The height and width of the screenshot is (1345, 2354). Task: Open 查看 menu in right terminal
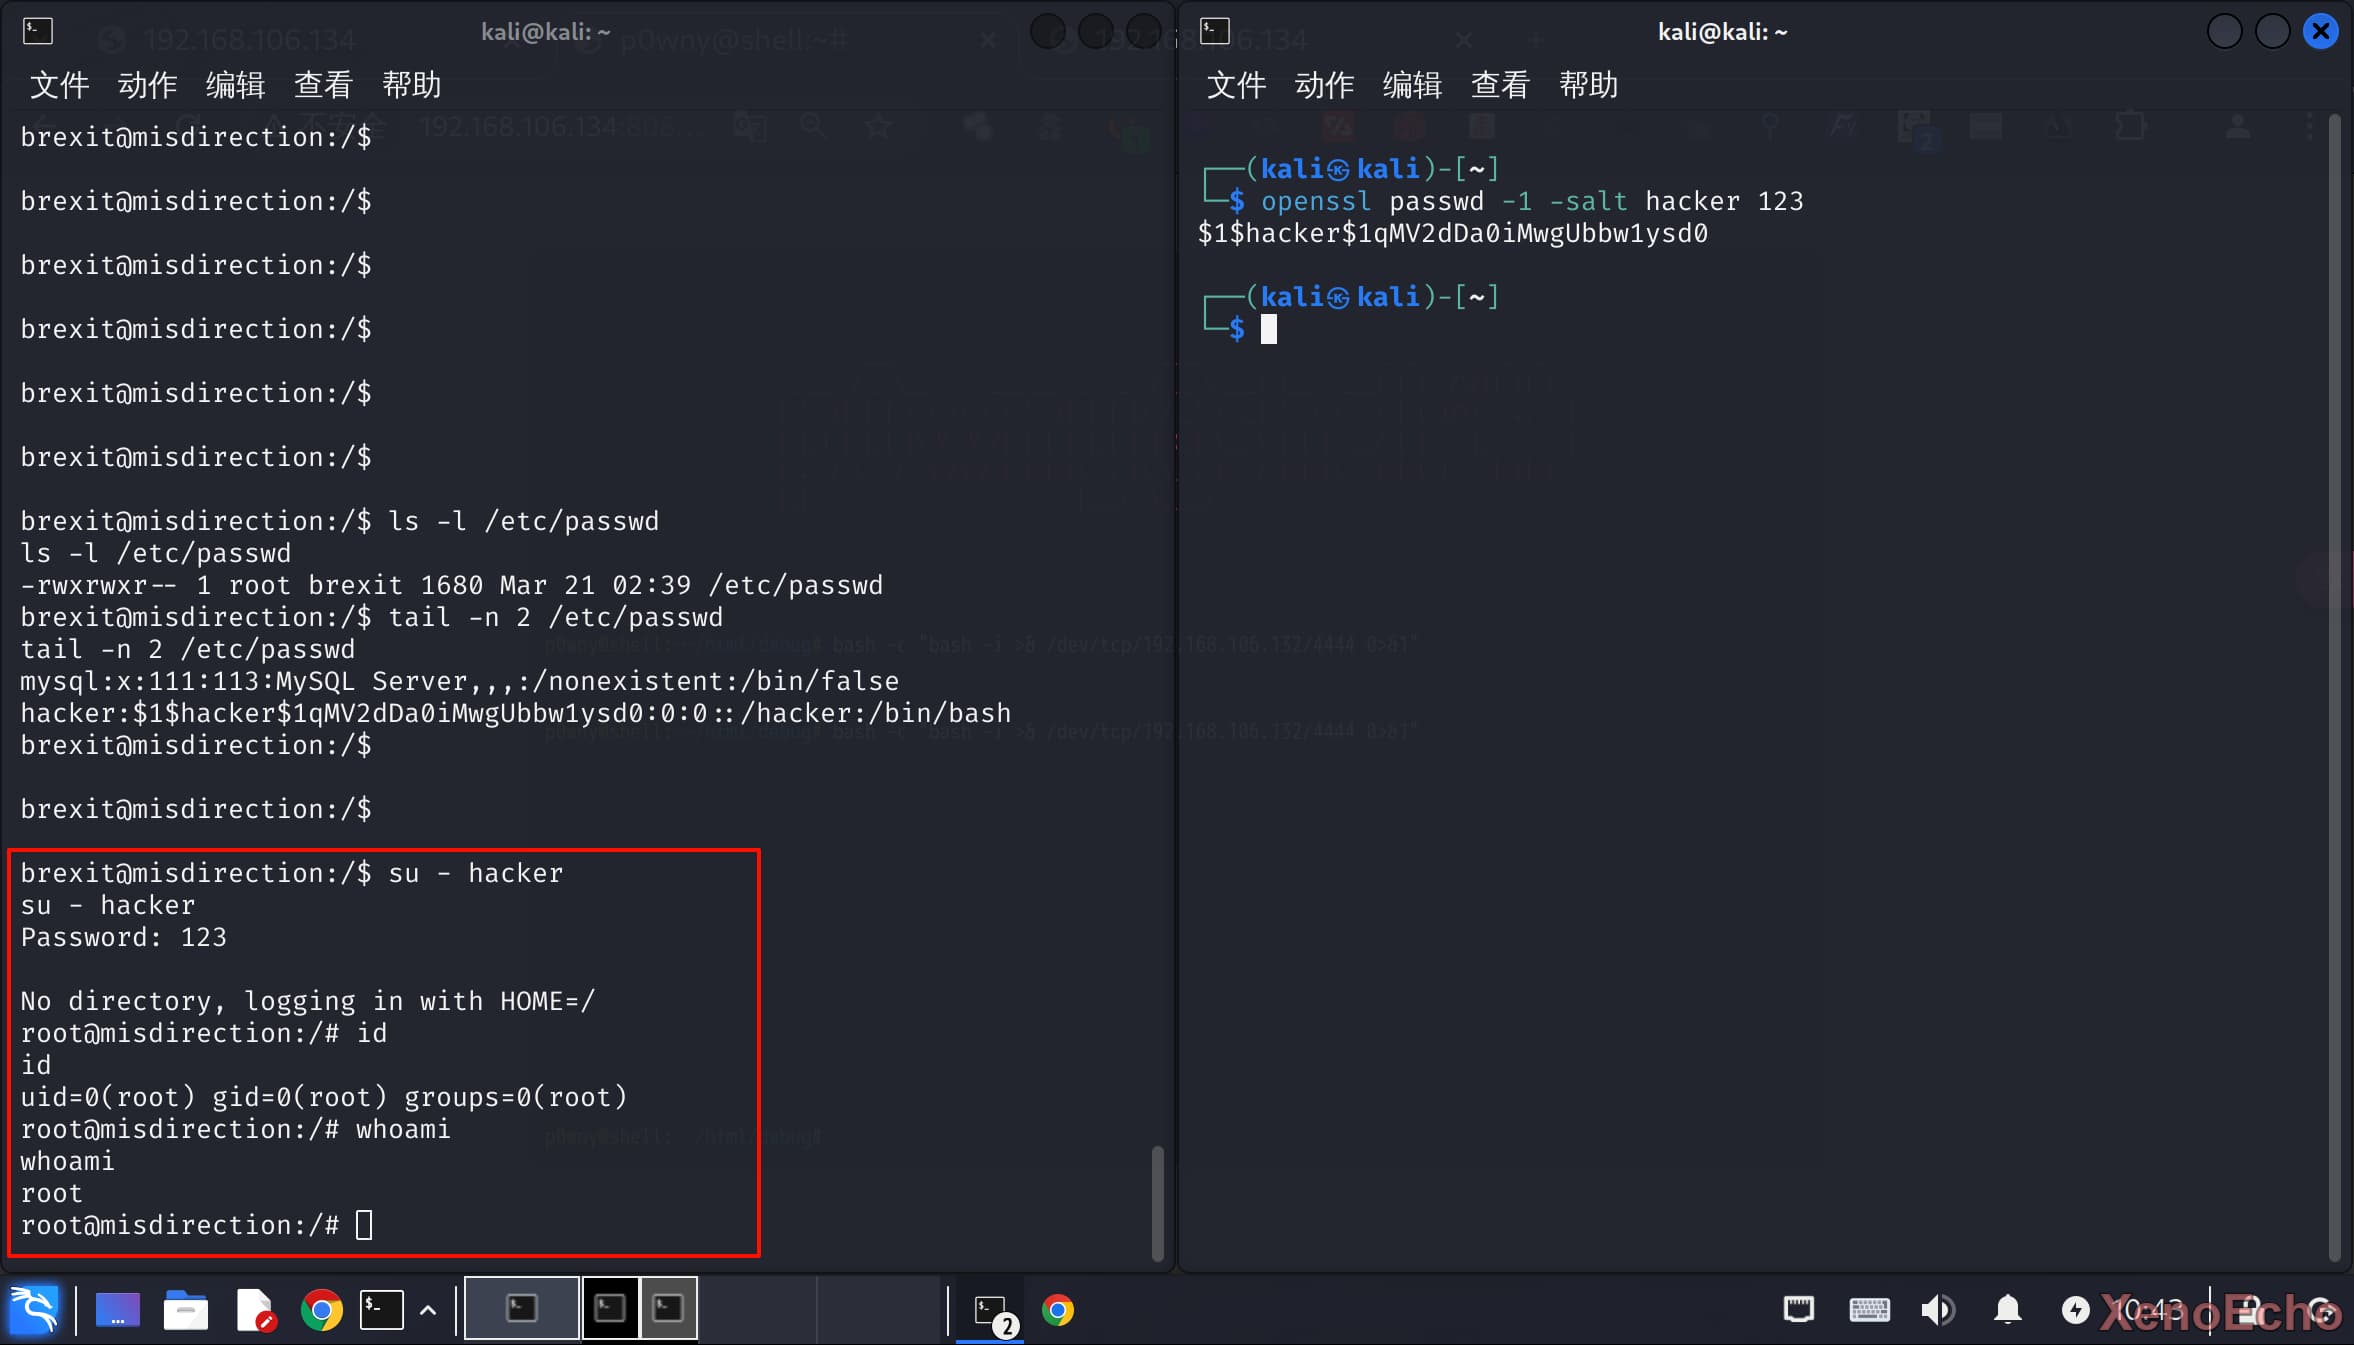pyautogui.click(x=1500, y=85)
